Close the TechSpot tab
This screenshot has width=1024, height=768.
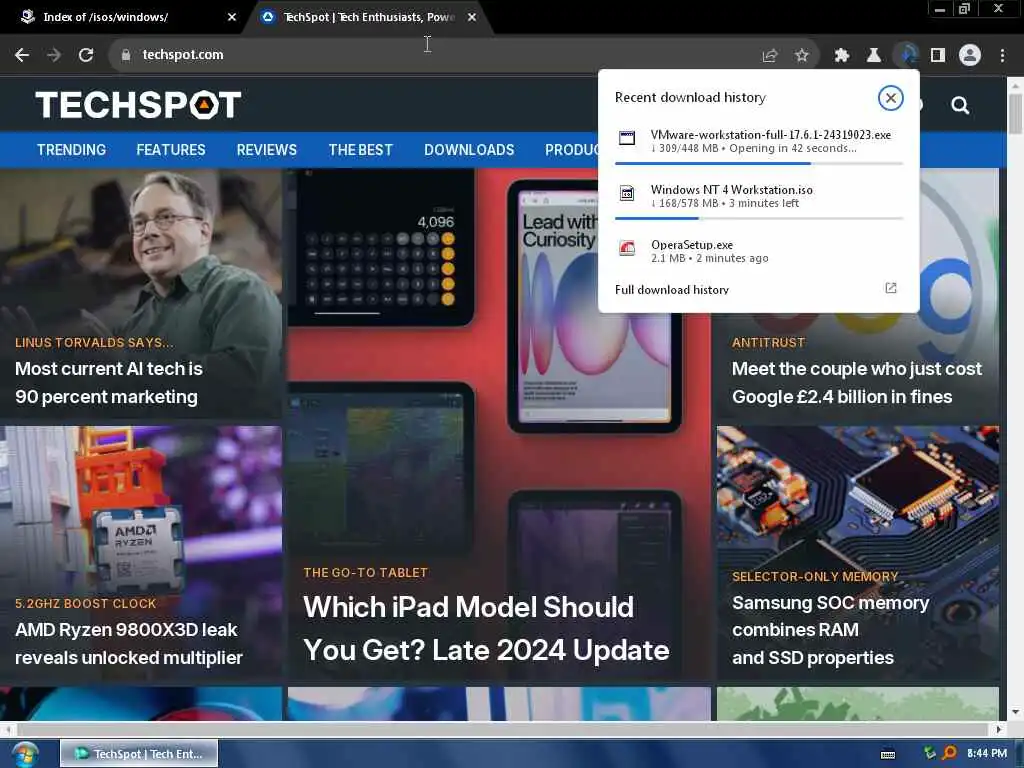(472, 17)
